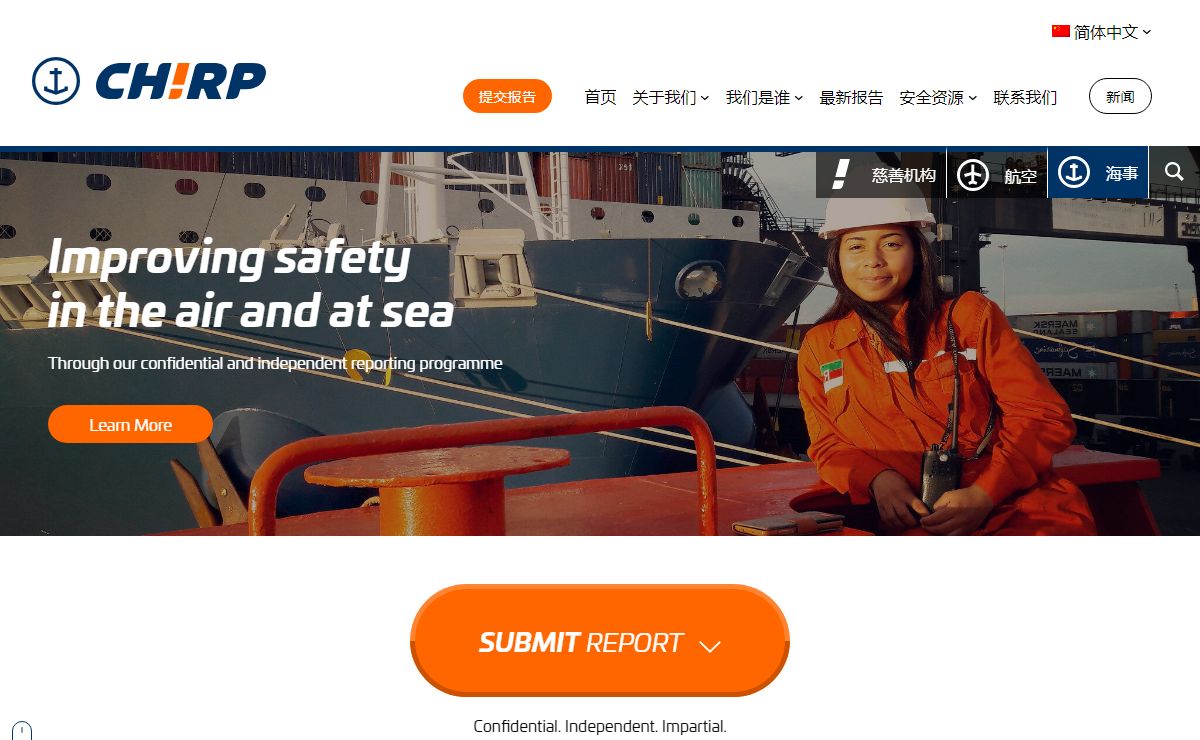Image resolution: width=1200 pixels, height=740 pixels.
Task: Go to 首页 in navigation
Action: pos(600,97)
